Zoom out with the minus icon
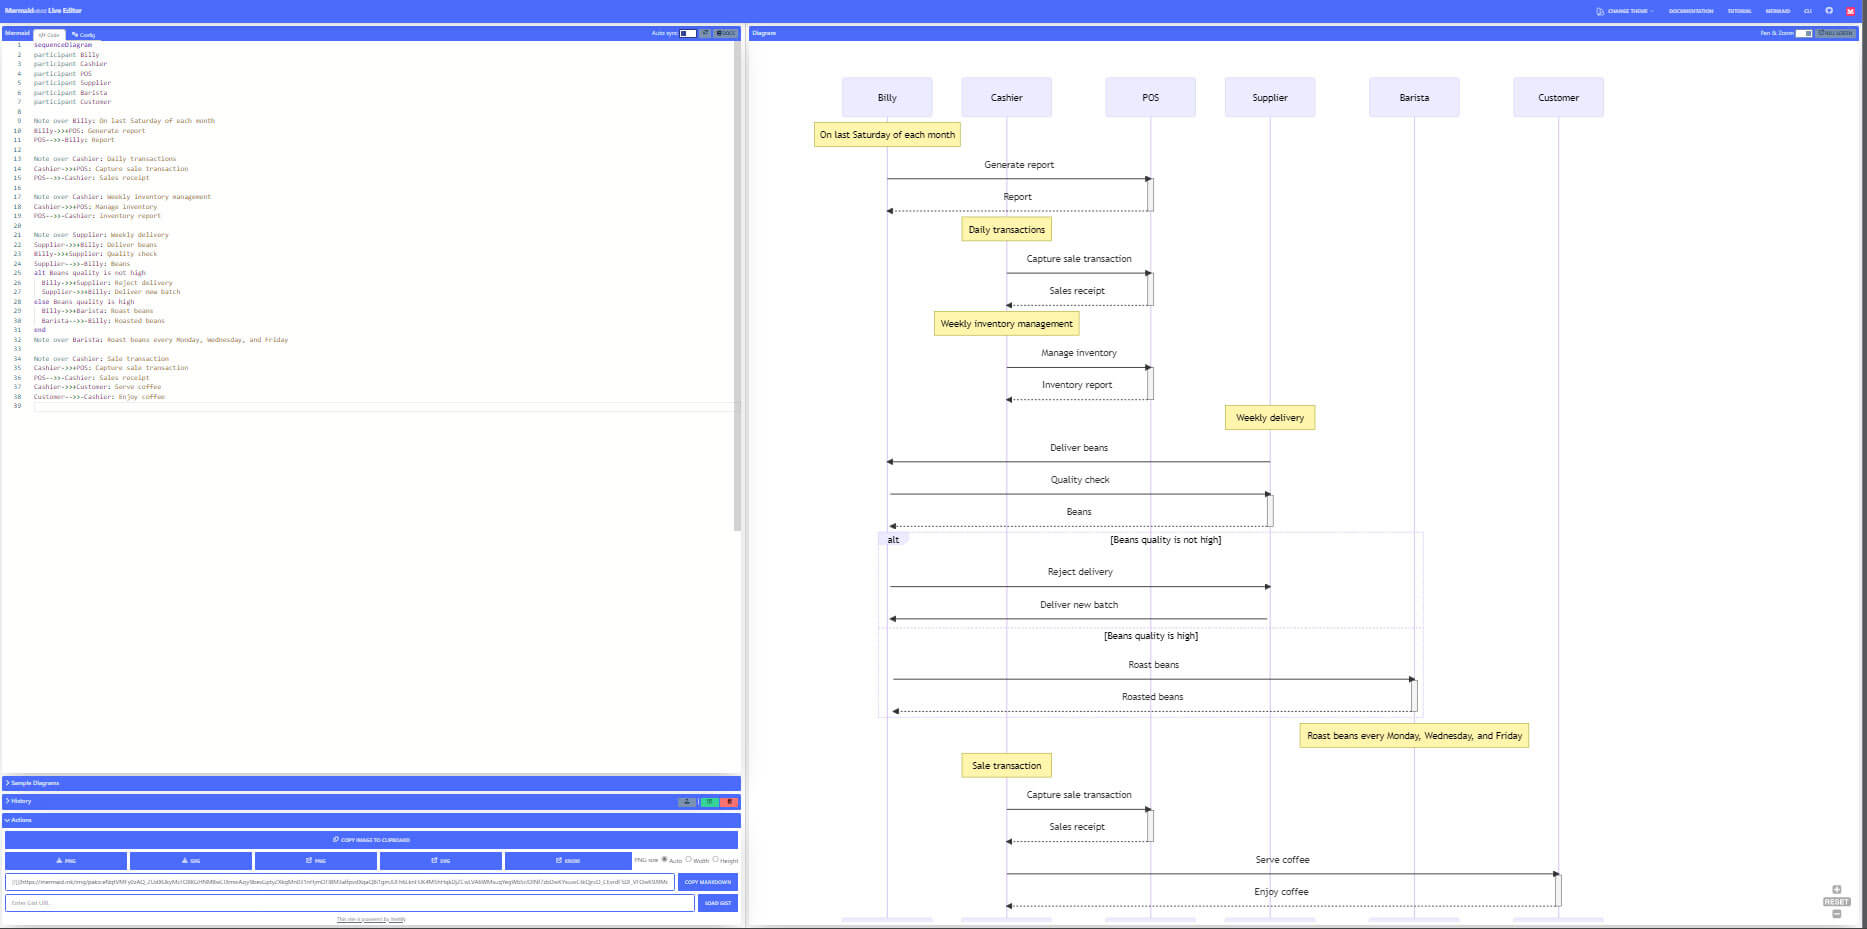This screenshot has width=1867, height=929. 1836,914
